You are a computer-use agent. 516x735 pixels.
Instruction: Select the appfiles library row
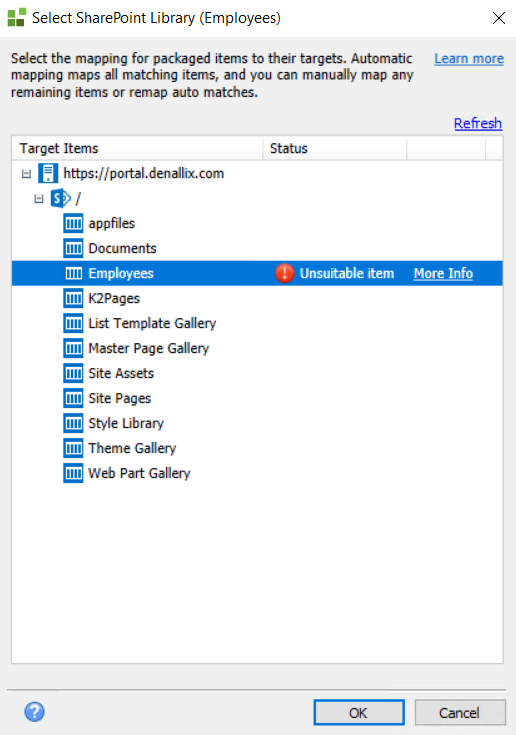(x=257, y=224)
